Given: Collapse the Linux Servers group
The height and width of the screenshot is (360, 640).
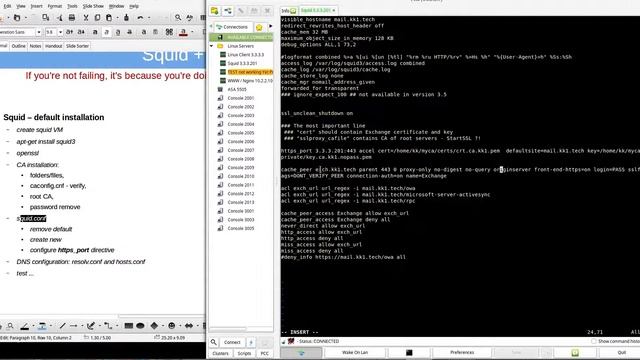Looking at the screenshot, I should coord(211,46).
